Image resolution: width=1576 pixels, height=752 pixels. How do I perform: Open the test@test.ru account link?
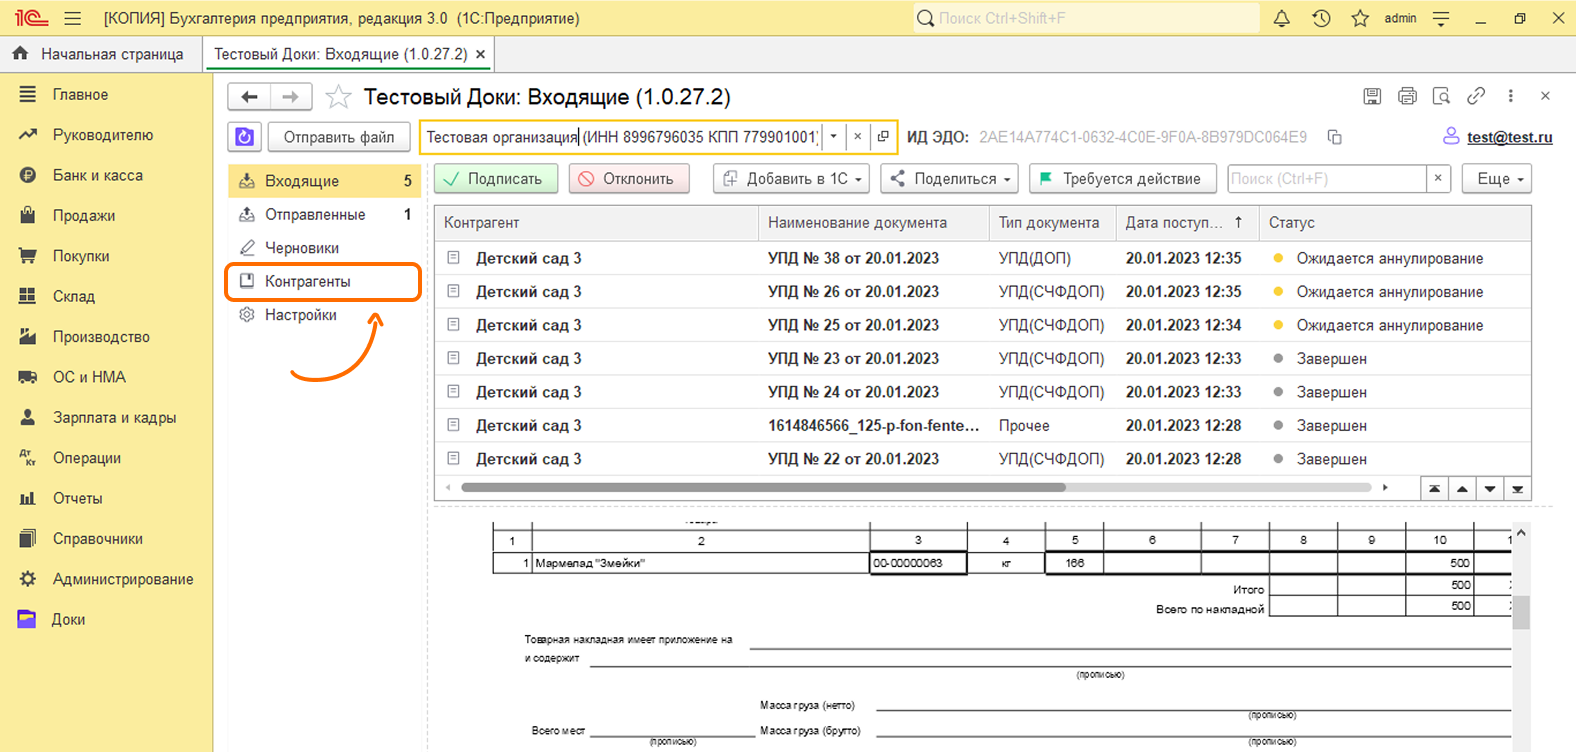coord(1509,137)
